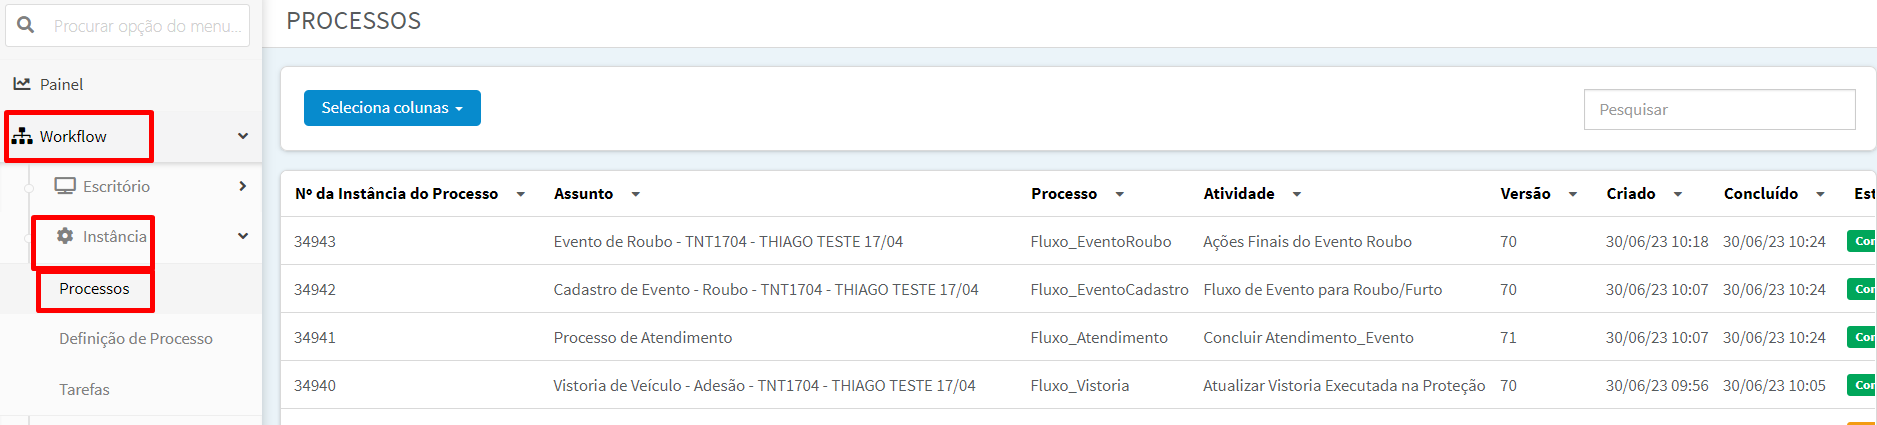Screen dimensions: 1877x425
Task: Click the Workflow hierarchy icon
Action: 22,136
